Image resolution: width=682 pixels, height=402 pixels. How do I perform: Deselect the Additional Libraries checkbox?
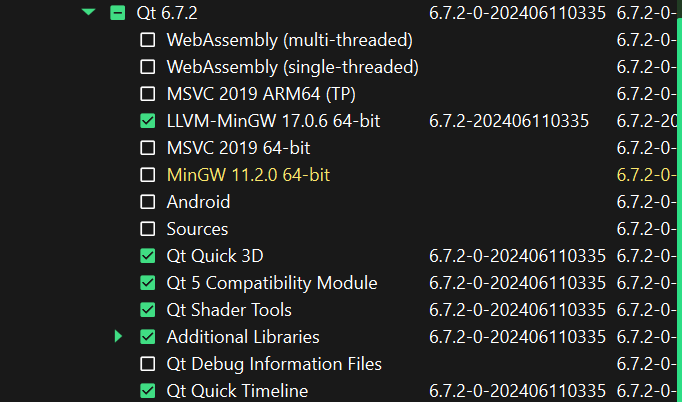(148, 337)
